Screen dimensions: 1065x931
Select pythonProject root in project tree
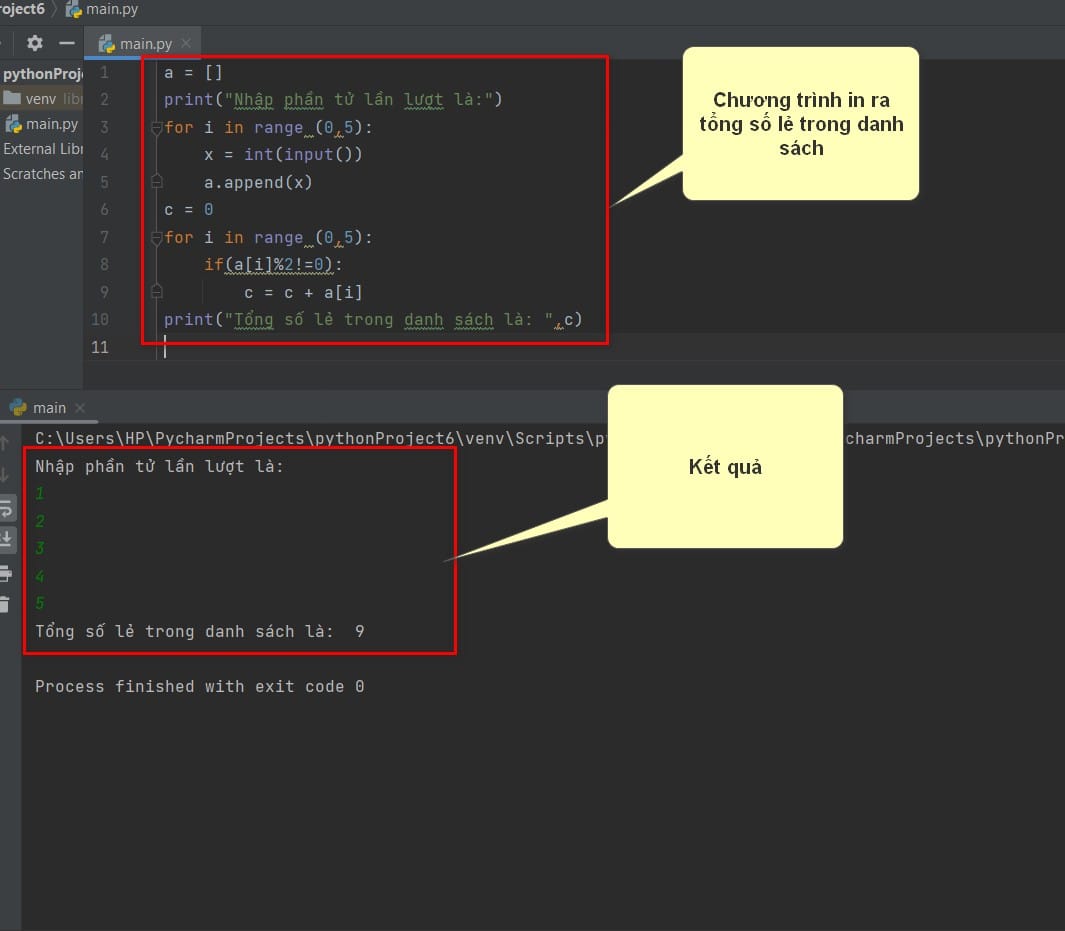pos(42,74)
